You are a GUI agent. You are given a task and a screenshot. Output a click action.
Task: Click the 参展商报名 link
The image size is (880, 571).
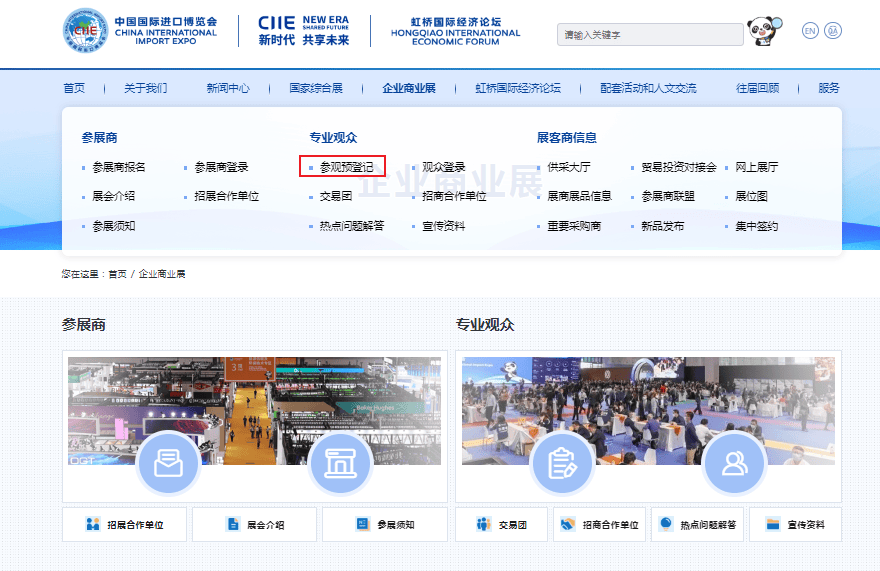pyautogui.click(x=119, y=167)
